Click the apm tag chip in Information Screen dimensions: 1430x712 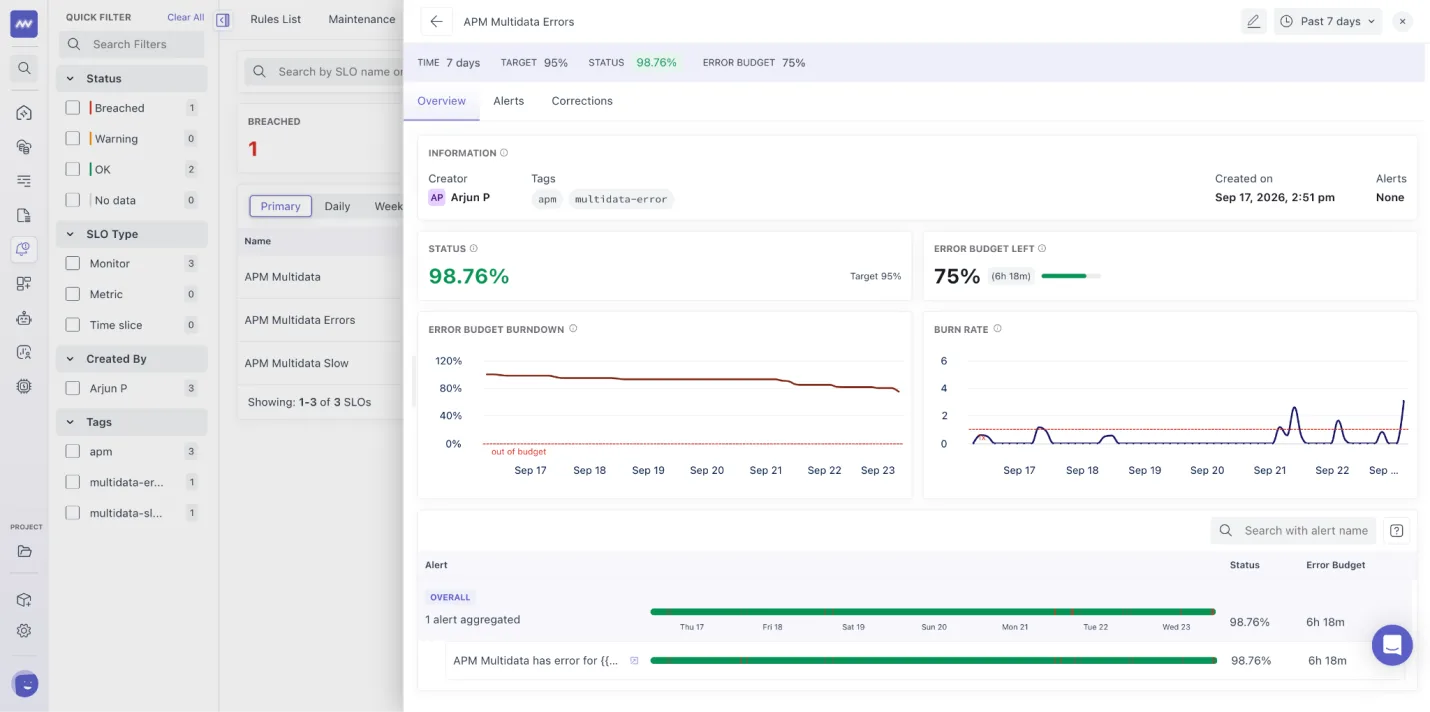(x=547, y=199)
